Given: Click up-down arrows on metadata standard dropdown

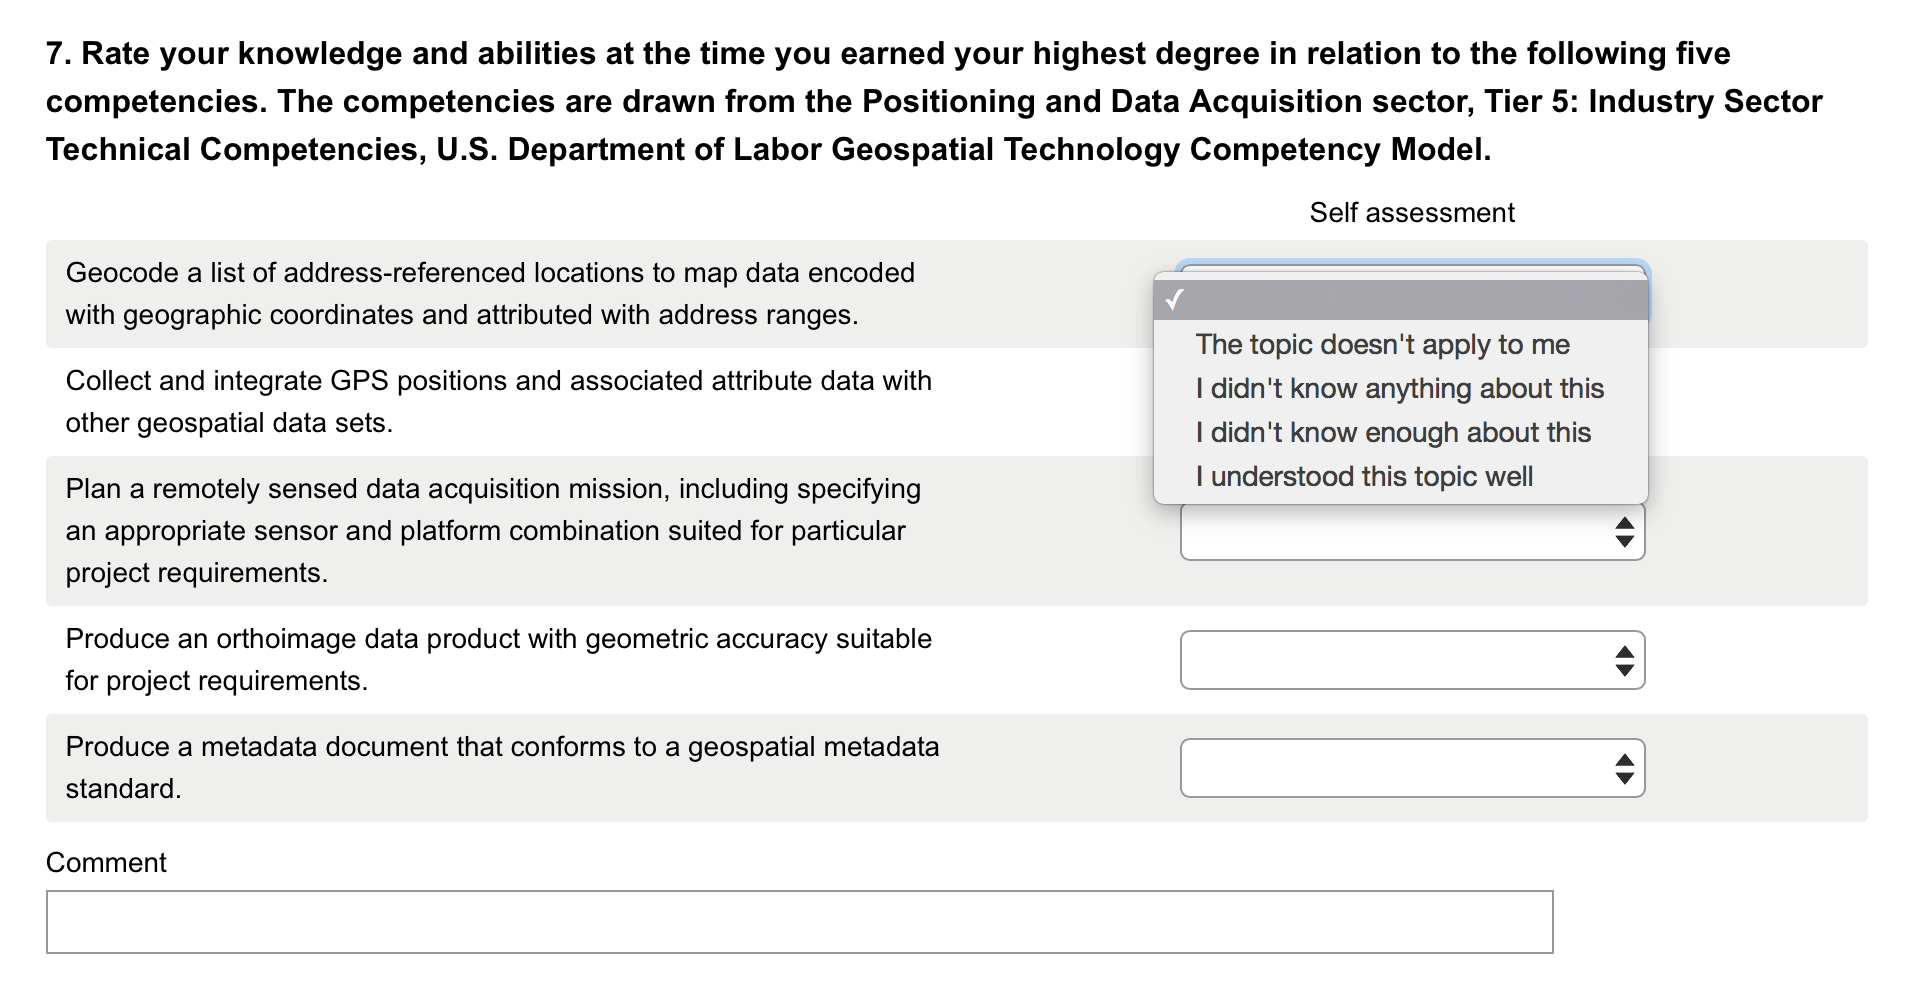Looking at the screenshot, I should coord(1624,768).
